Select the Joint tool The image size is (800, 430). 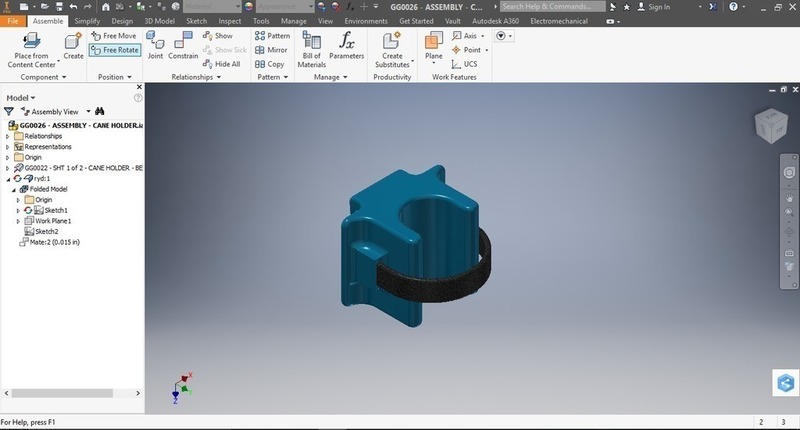click(x=155, y=45)
